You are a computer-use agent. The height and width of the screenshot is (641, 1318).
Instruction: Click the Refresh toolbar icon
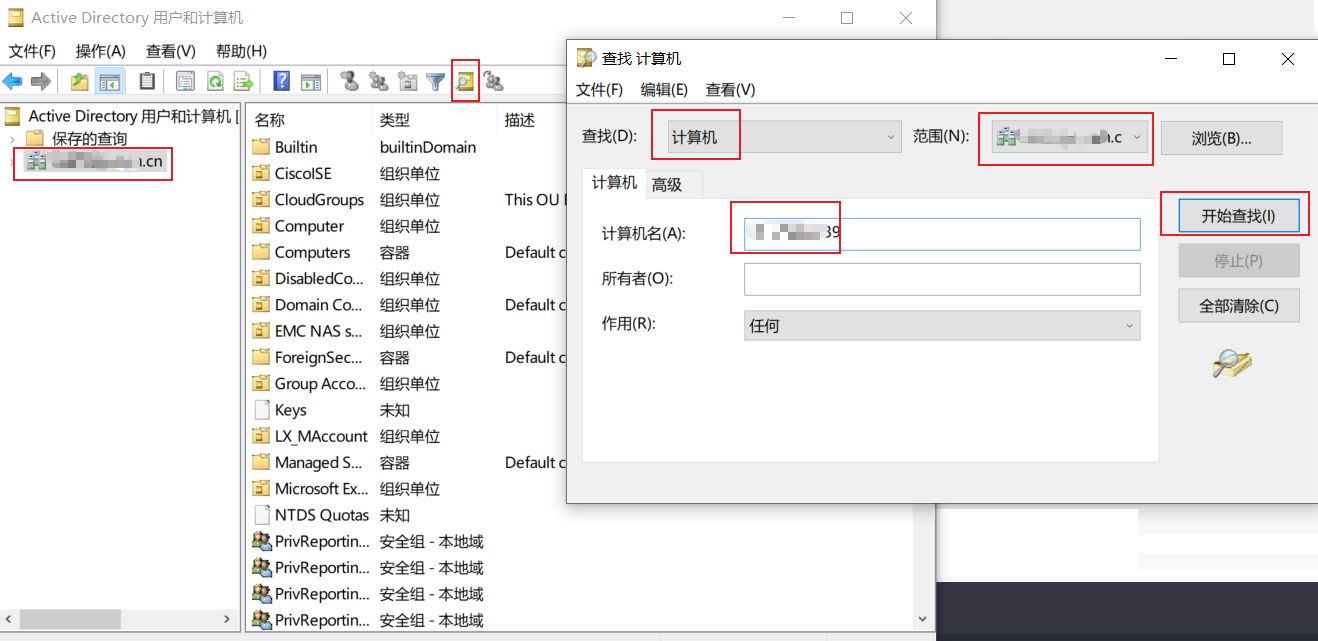click(x=214, y=82)
